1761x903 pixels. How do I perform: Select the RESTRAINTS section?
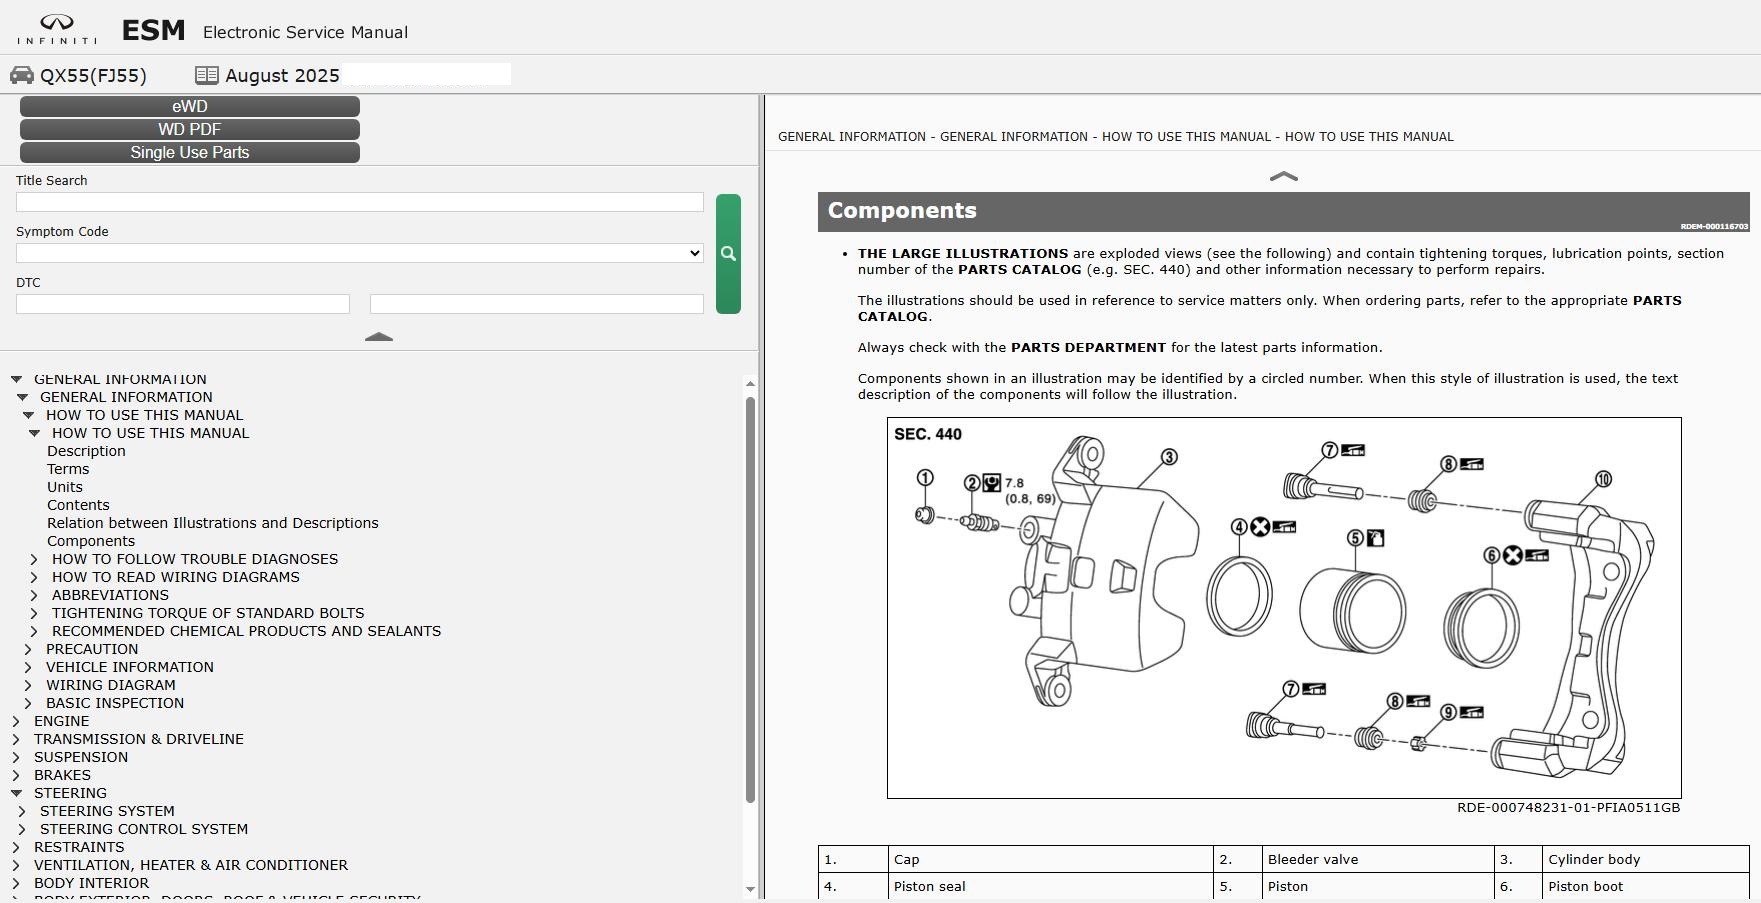(x=79, y=847)
